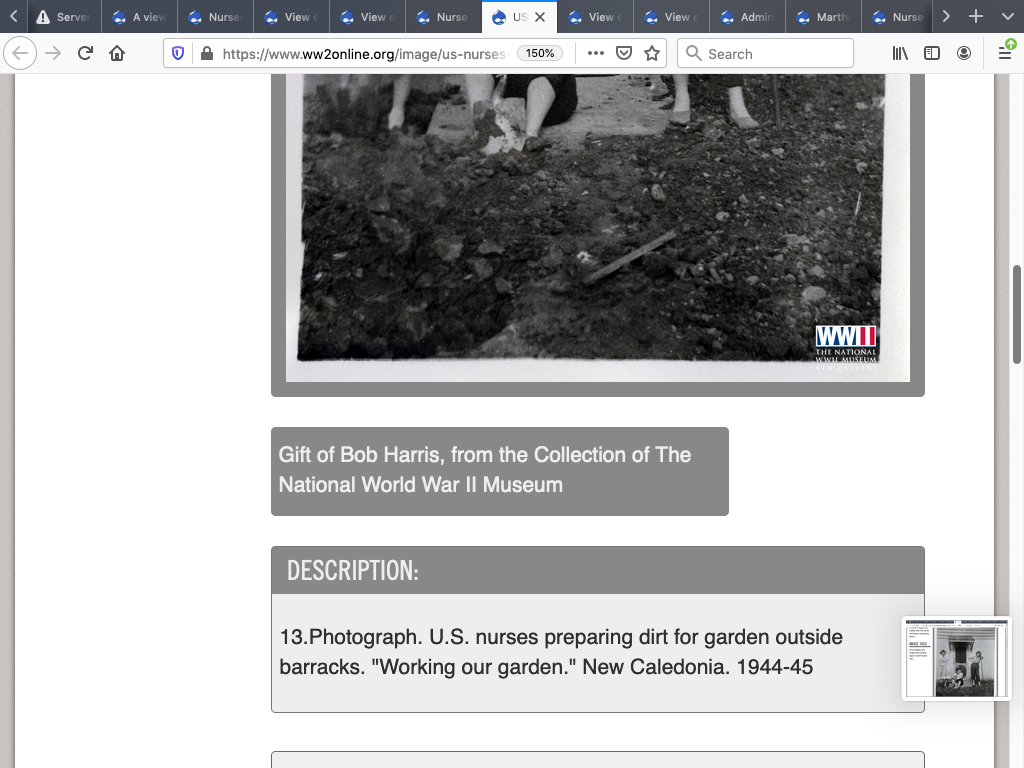The height and width of the screenshot is (768, 1024).
Task: Bookmark this page with the star
Action: [x=652, y=54]
